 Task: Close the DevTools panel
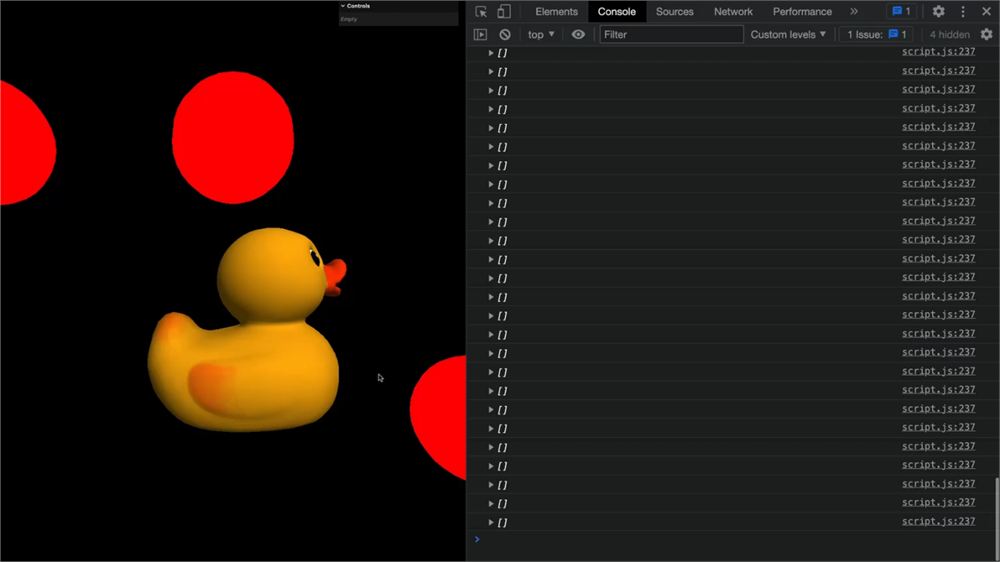point(986,11)
